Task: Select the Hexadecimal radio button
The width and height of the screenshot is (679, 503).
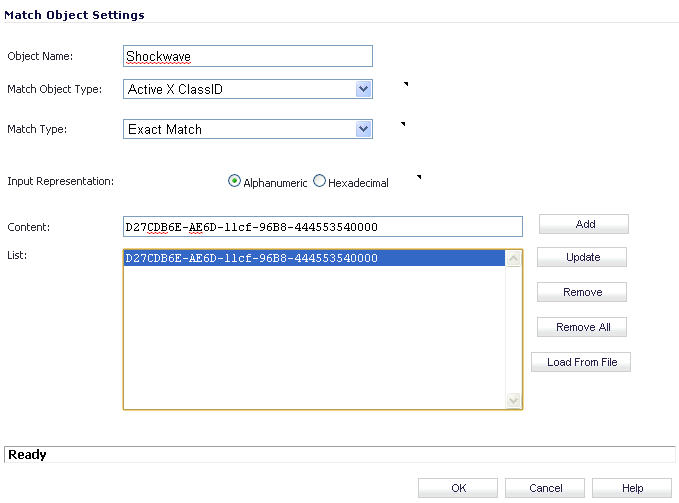Action: tap(319, 181)
